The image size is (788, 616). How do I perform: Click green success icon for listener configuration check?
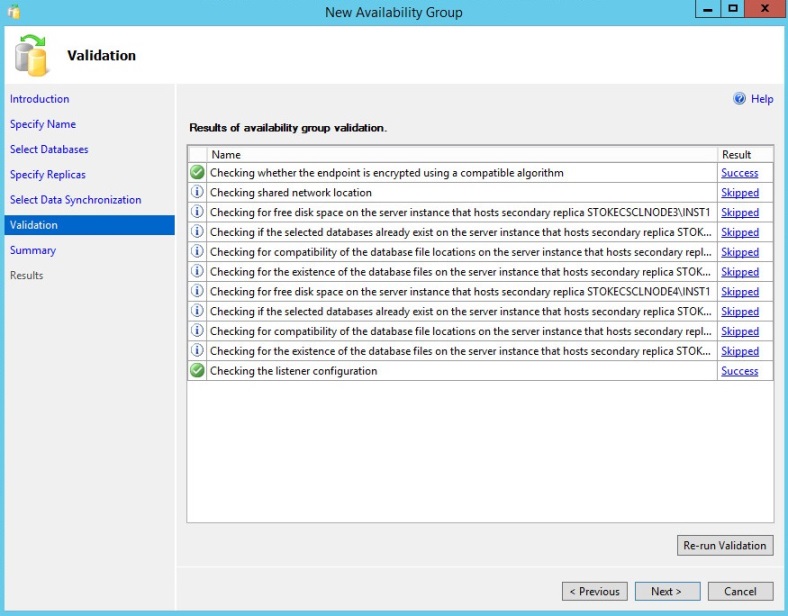click(197, 371)
